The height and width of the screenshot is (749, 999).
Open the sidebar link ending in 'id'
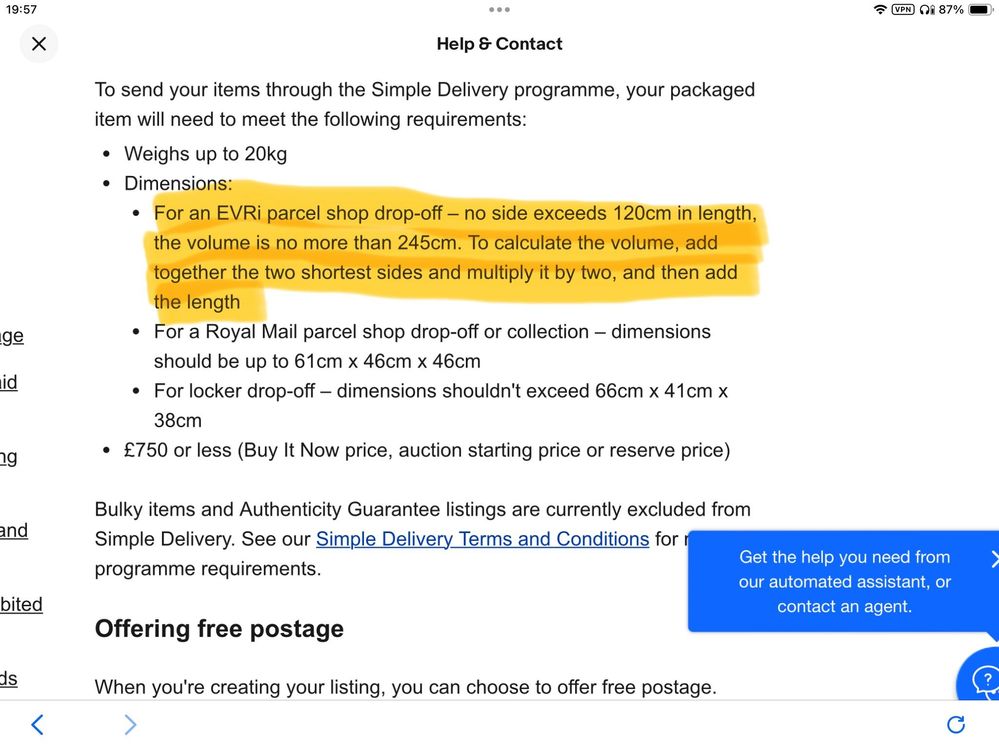[x=9, y=382]
